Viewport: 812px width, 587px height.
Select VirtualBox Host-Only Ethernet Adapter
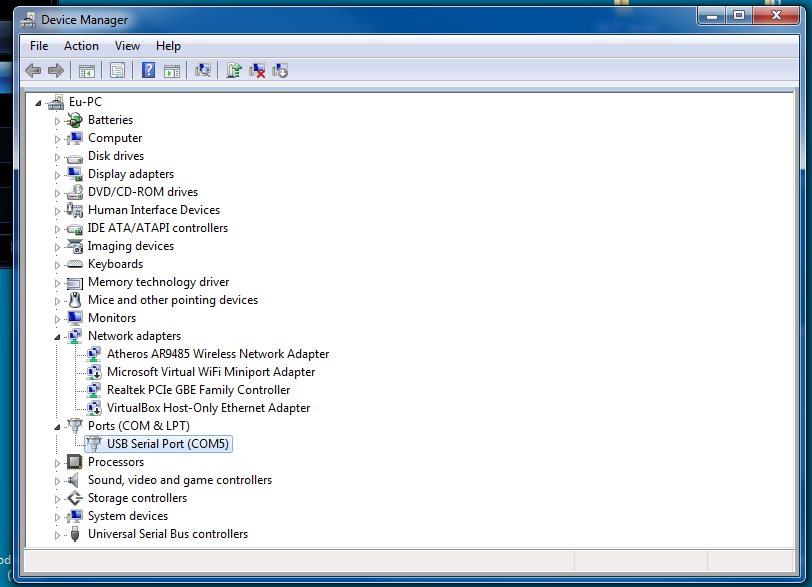(208, 408)
